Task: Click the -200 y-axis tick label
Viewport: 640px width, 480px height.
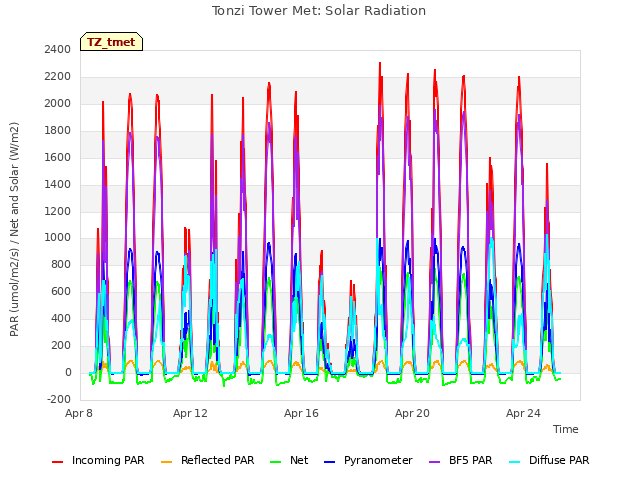Action: (59, 400)
